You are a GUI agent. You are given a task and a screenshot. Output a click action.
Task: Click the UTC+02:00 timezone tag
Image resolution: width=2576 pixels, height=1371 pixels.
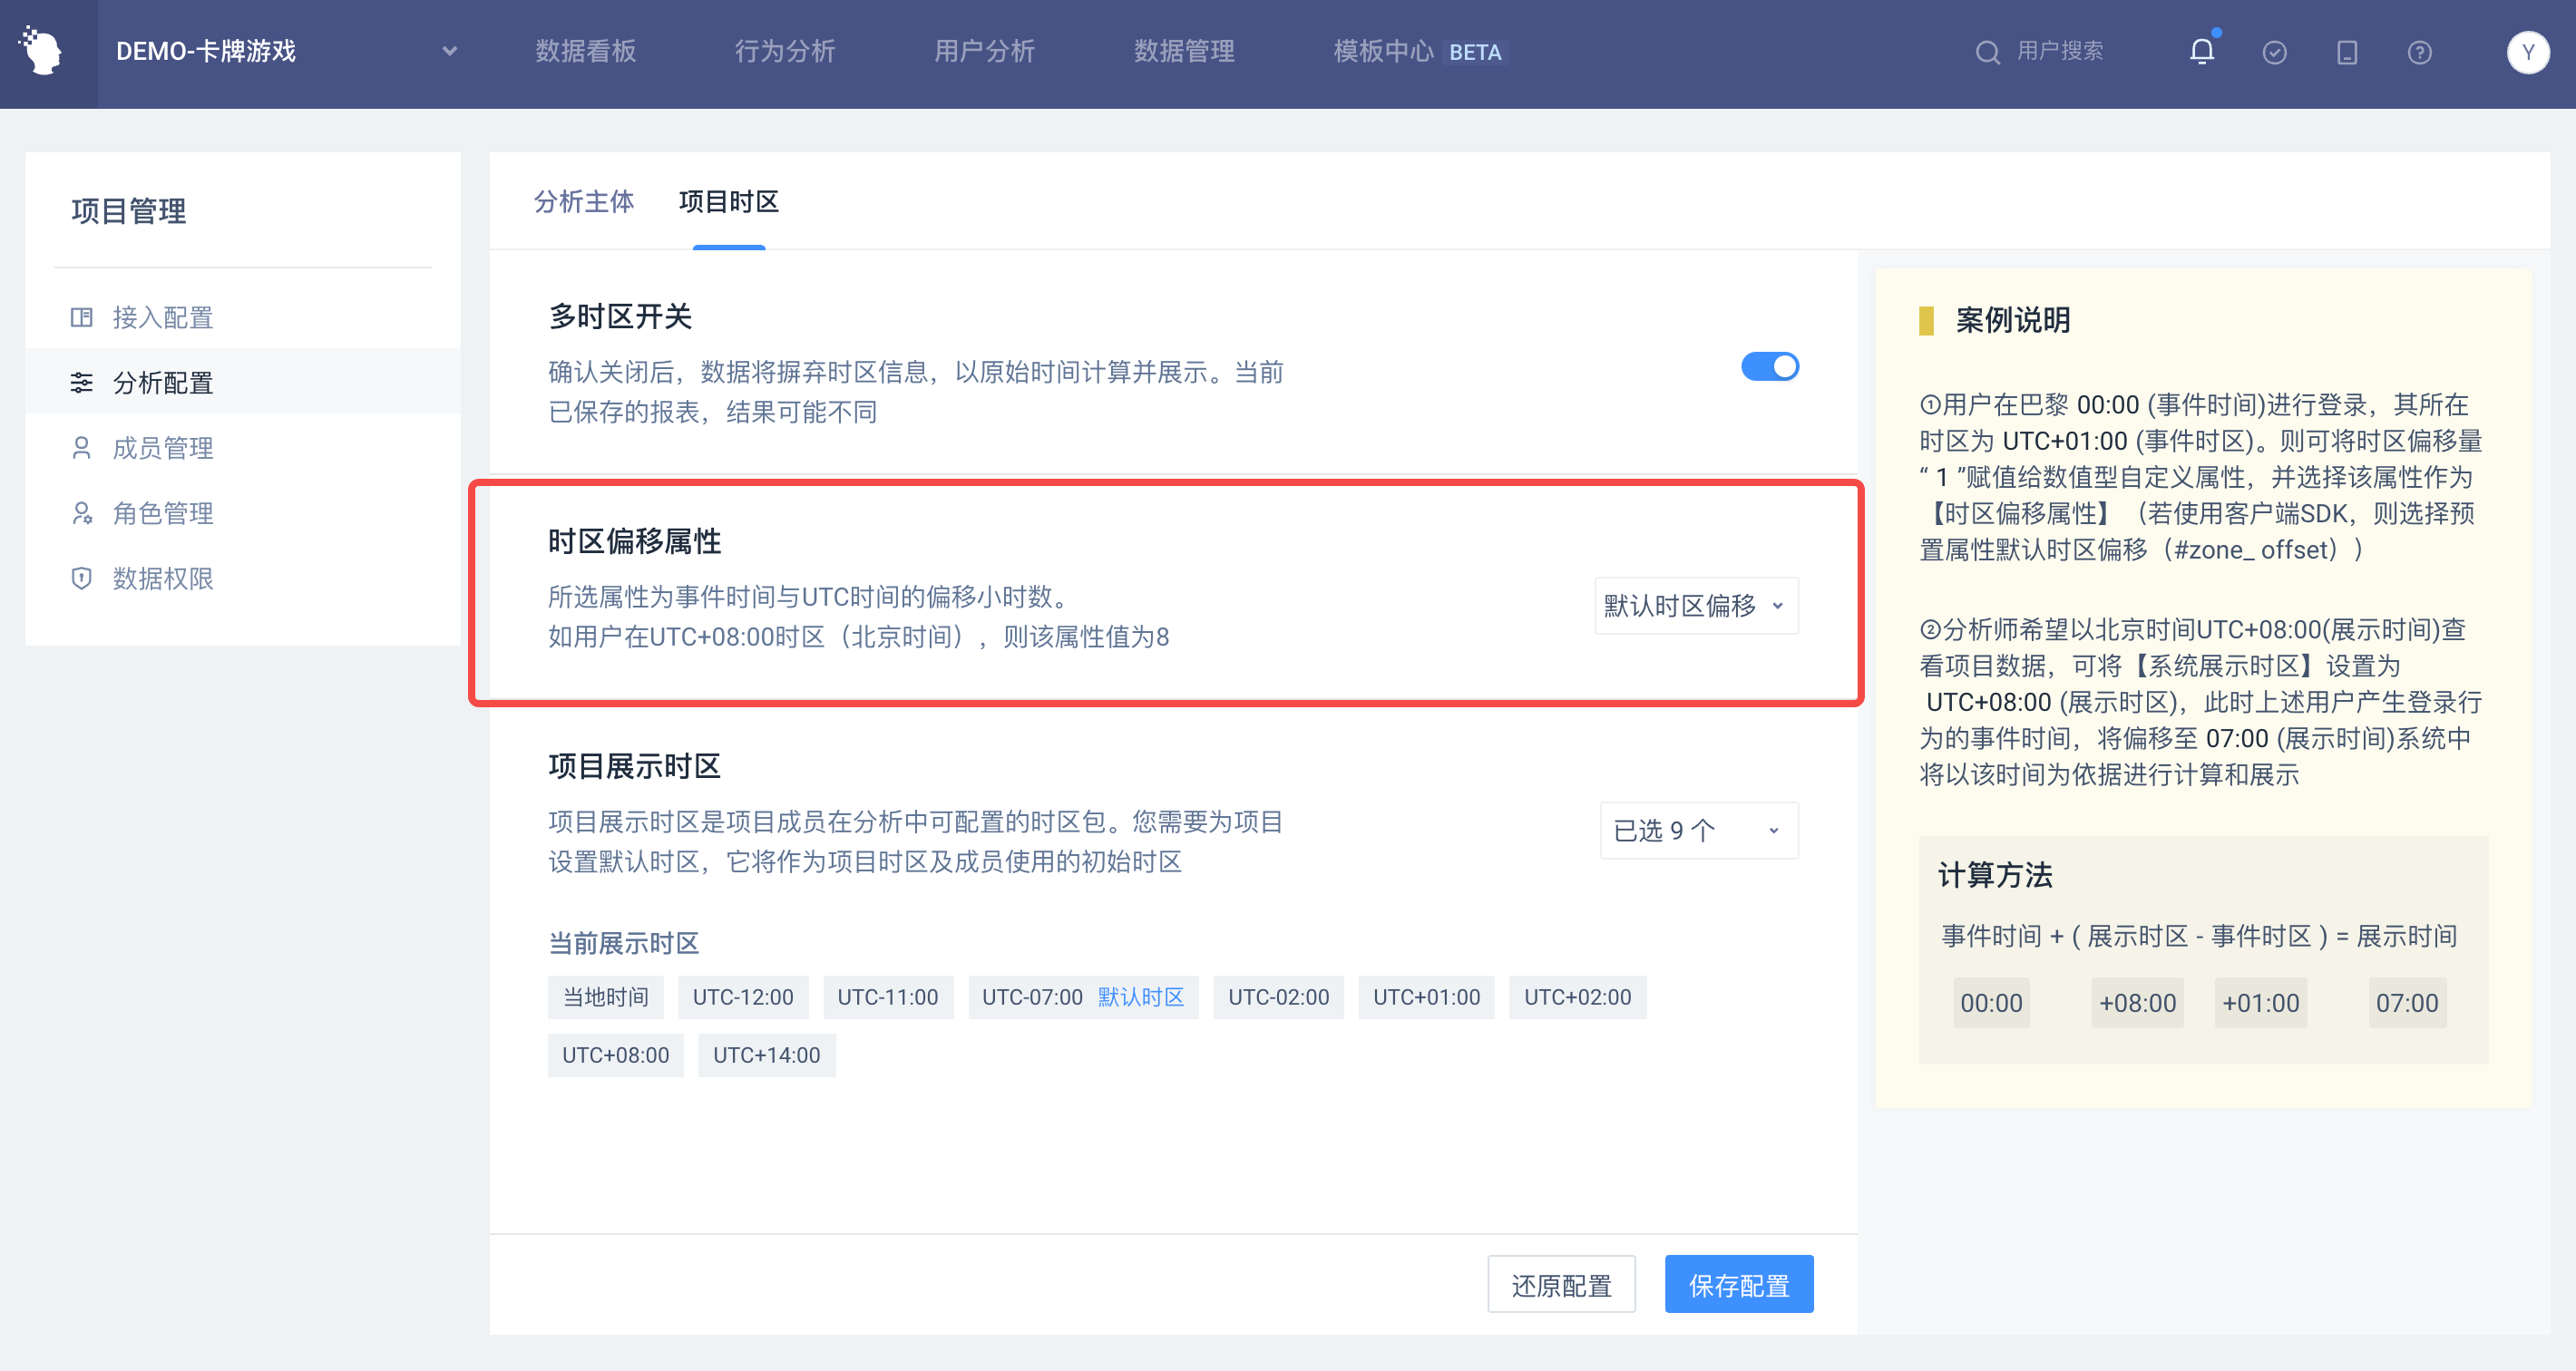[1578, 997]
